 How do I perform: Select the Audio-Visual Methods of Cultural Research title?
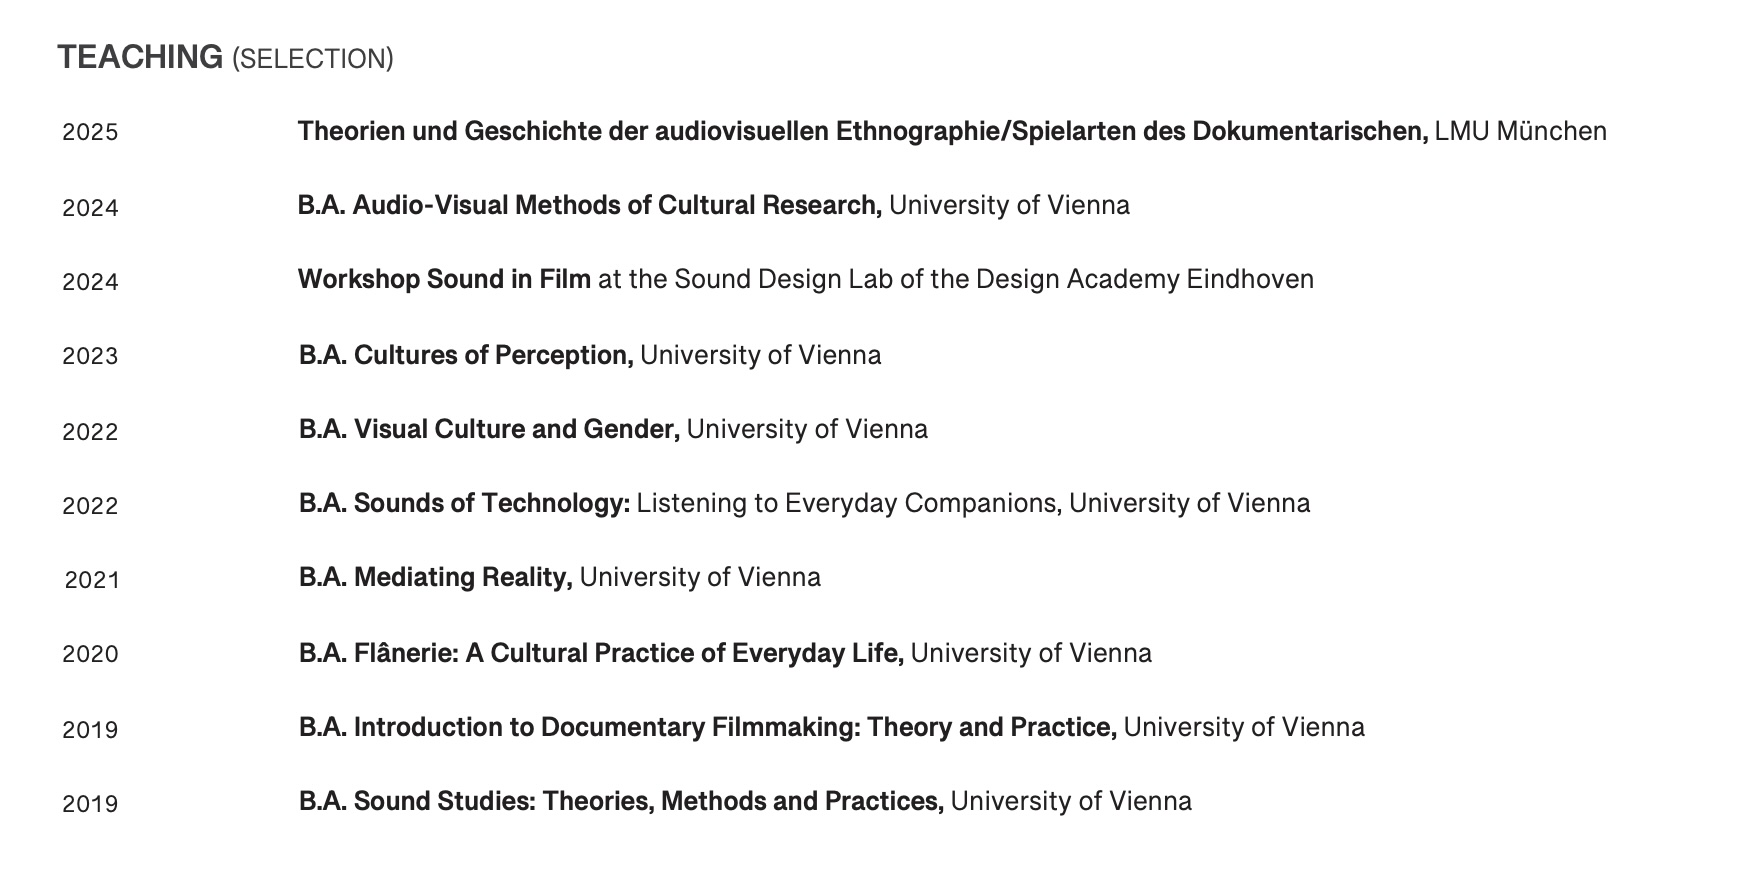point(590,205)
